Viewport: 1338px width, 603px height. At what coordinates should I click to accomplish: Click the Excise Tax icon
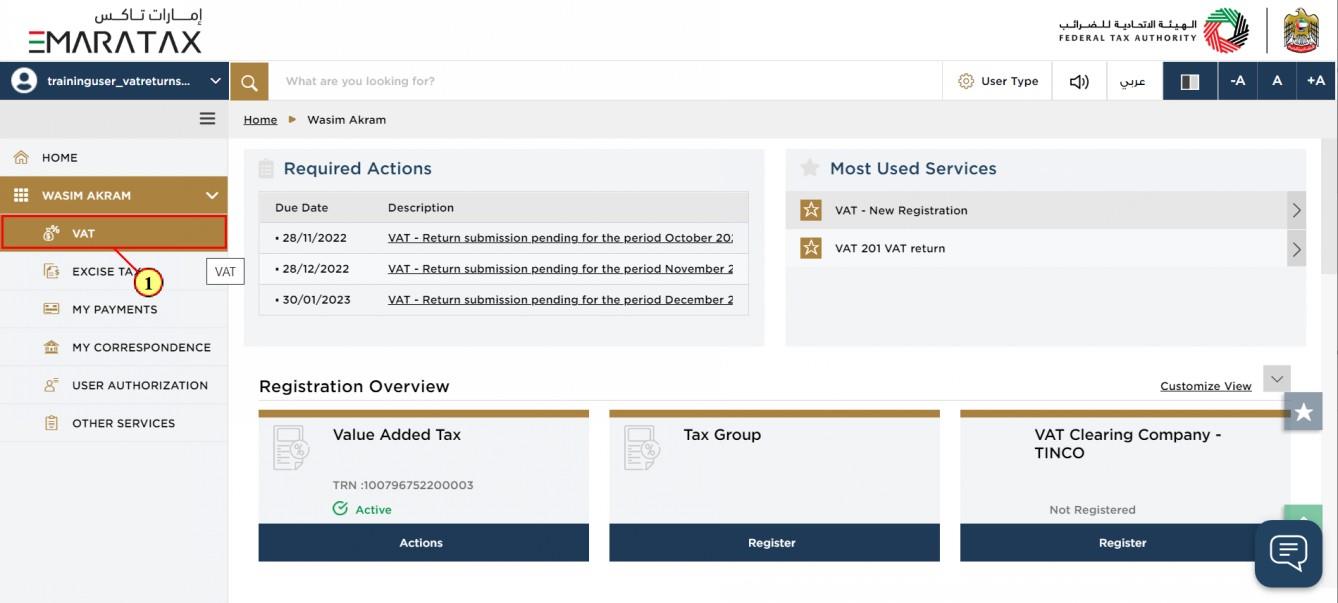[x=51, y=271]
